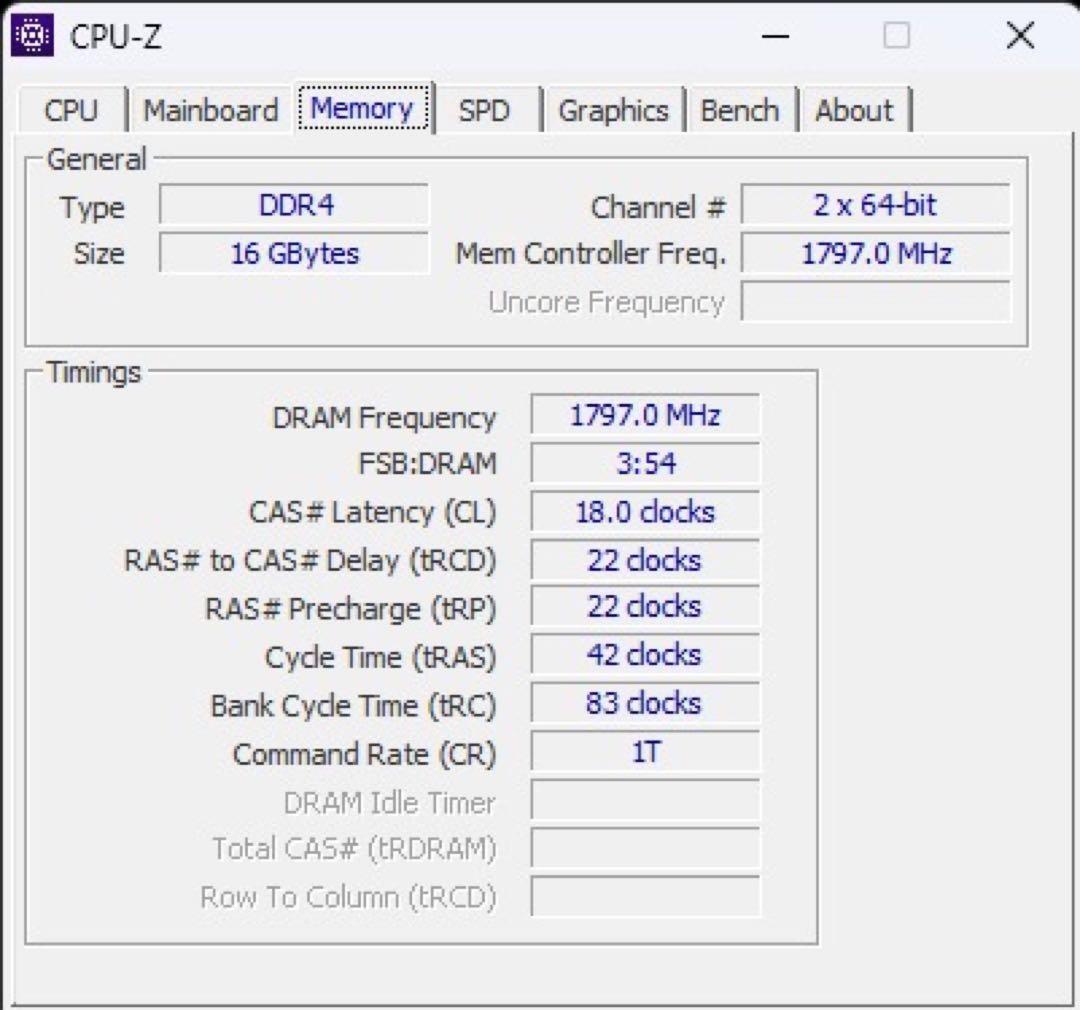The width and height of the screenshot is (1080, 1010).
Task: Open the Mainboard tab
Action: (210, 110)
